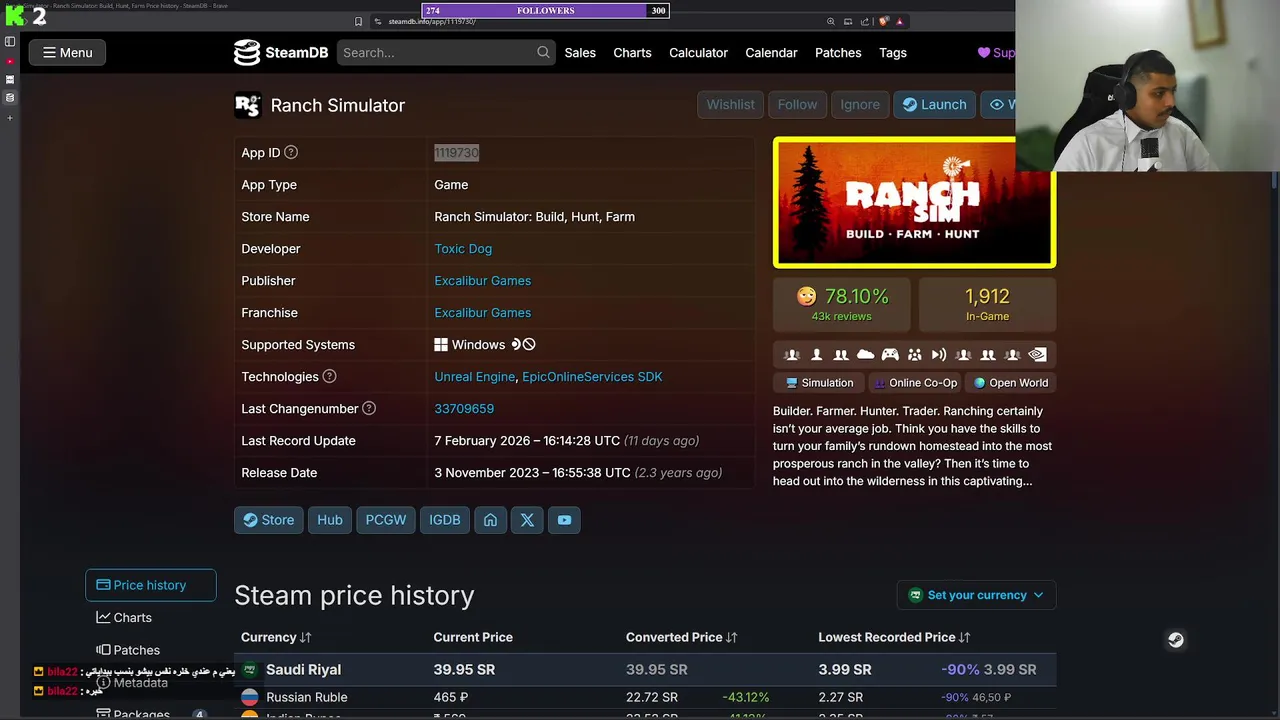Open the Calculator page
The height and width of the screenshot is (720, 1280).
point(698,53)
